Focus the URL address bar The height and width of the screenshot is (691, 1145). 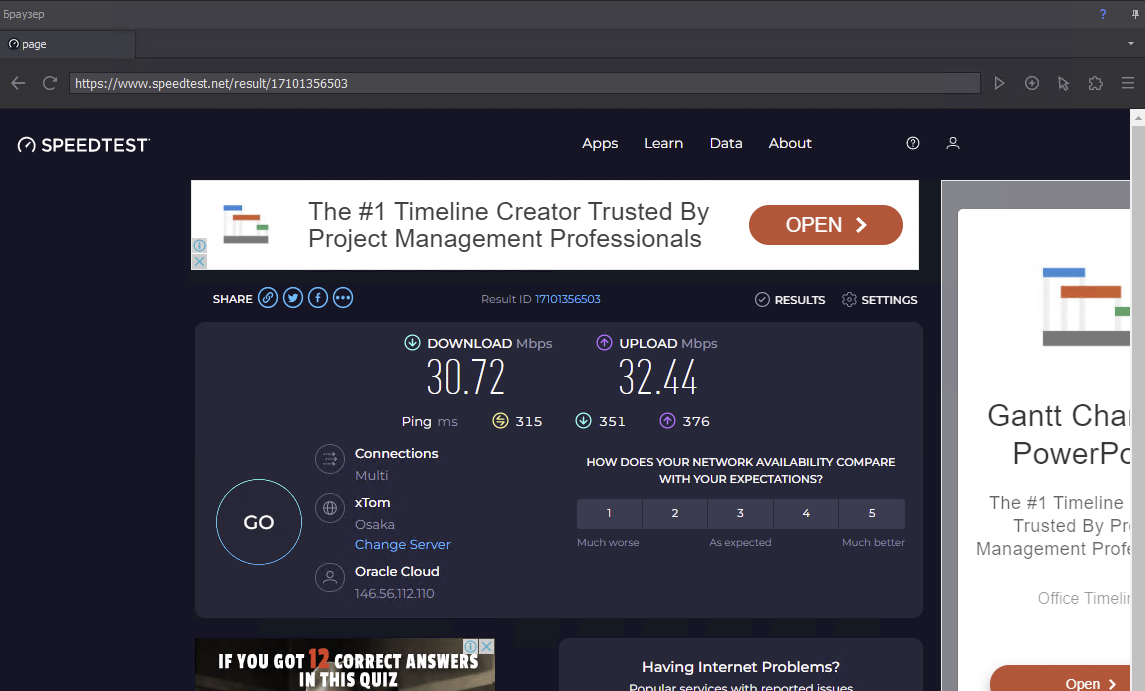pos(524,83)
